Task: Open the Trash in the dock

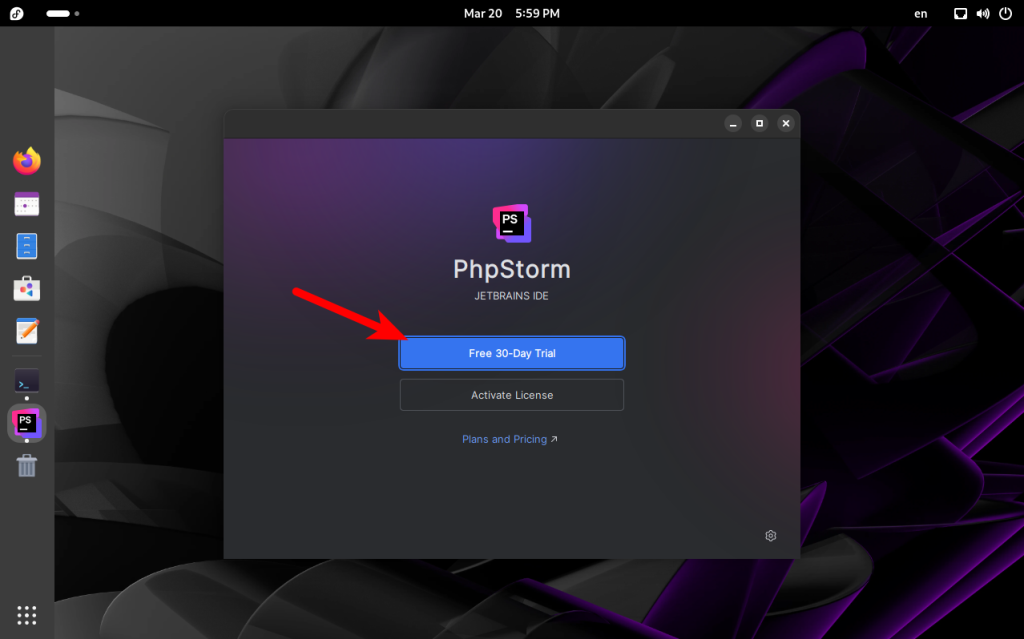Action: [x=27, y=466]
